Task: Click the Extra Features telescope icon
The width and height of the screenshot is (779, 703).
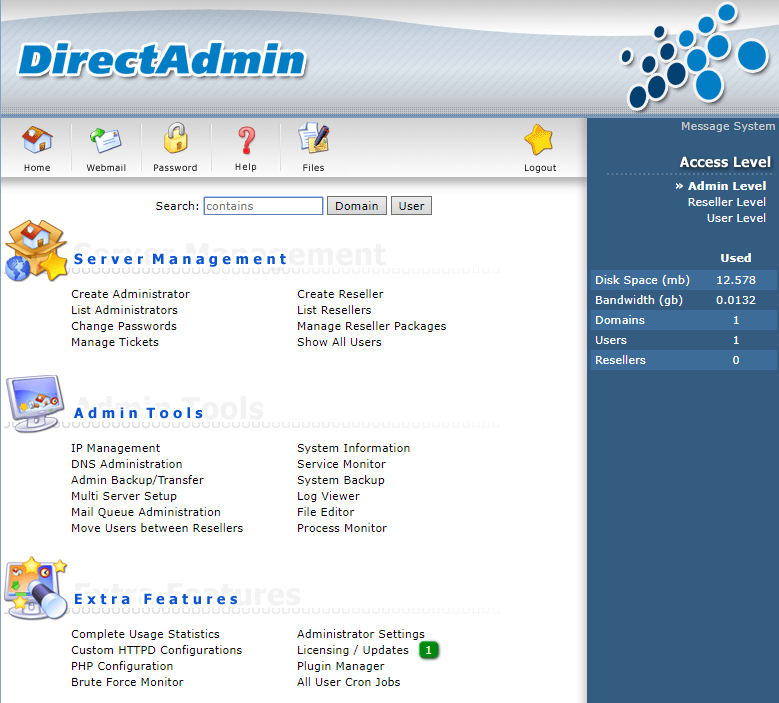Action: pyautogui.click(x=35, y=588)
